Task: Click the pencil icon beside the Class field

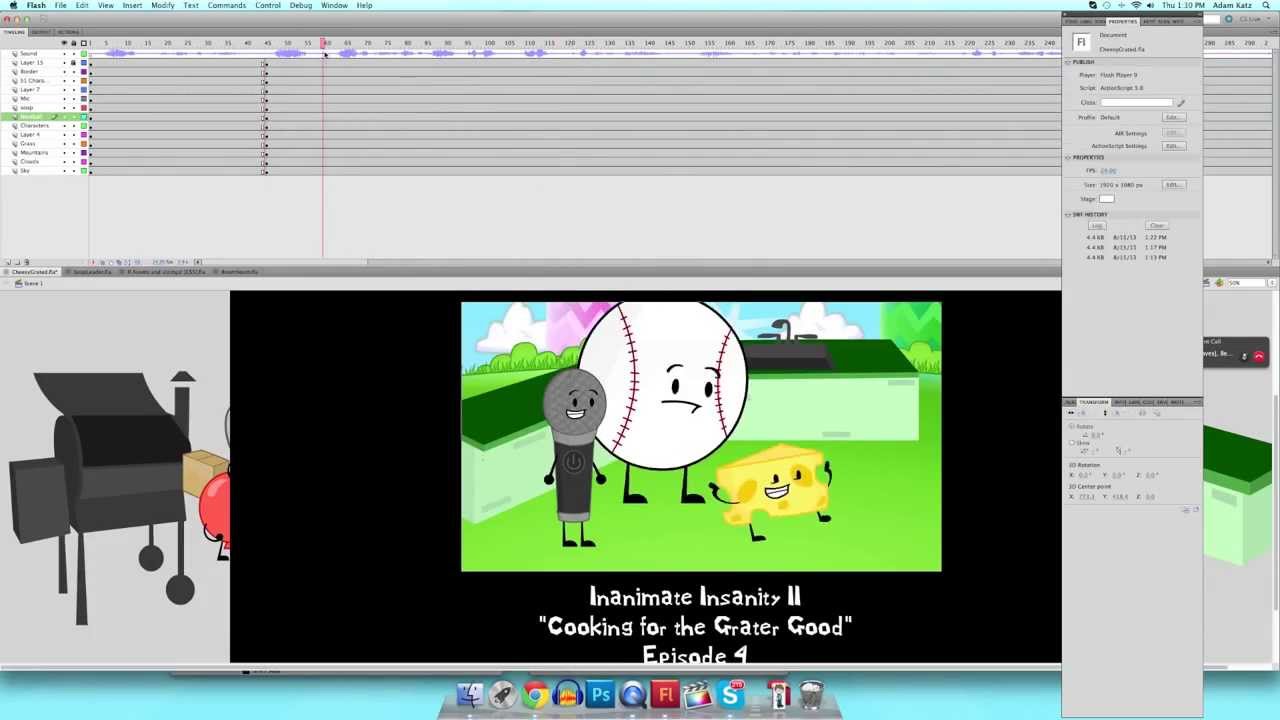Action: (x=1181, y=103)
